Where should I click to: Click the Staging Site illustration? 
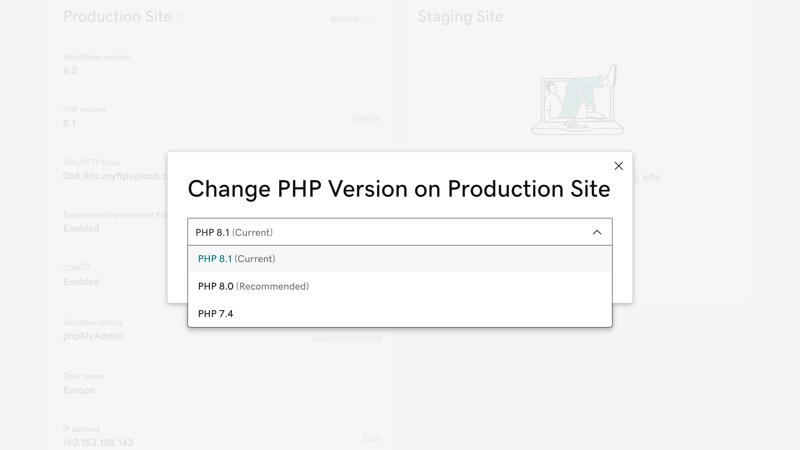[578, 102]
